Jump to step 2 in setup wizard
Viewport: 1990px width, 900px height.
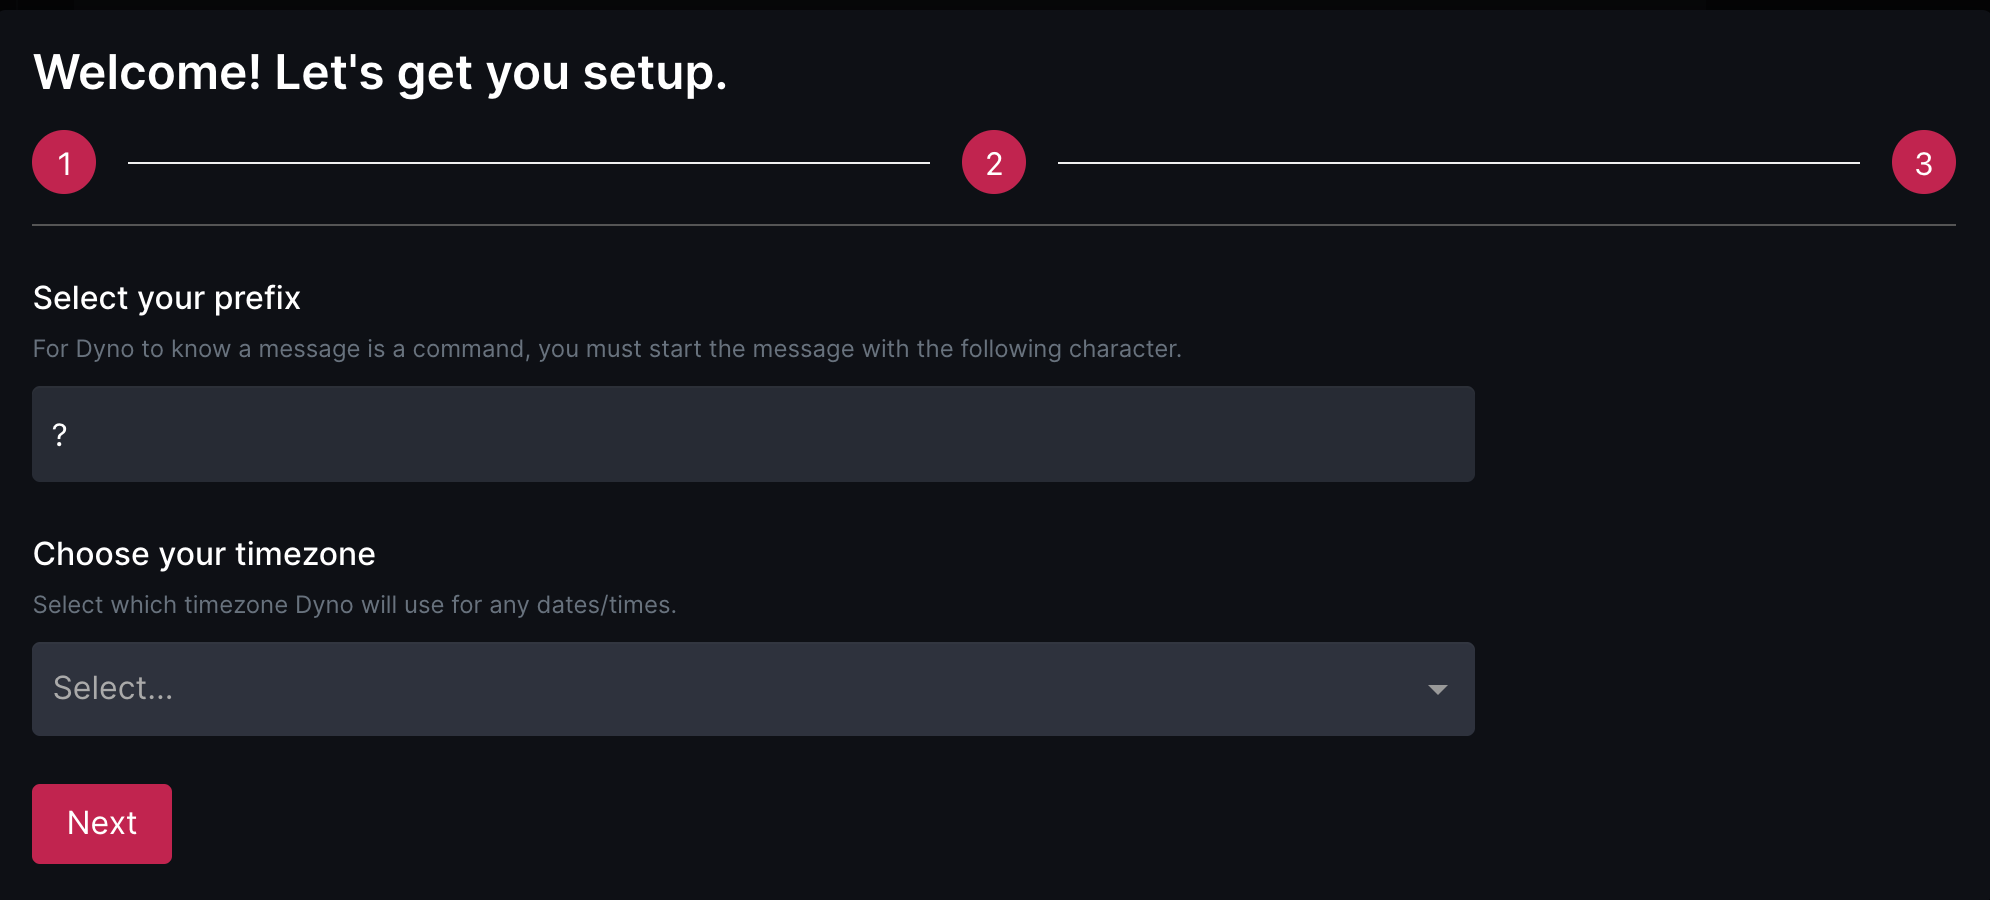coord(993,162)
